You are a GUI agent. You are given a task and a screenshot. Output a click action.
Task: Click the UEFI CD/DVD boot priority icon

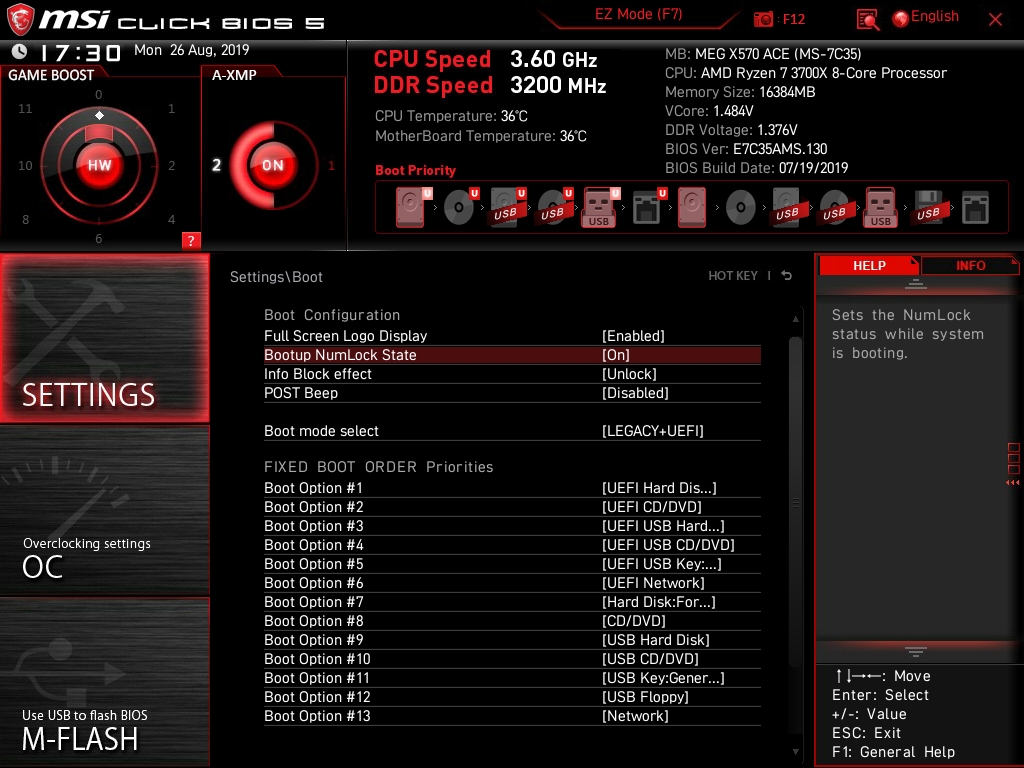pyautogui.click(x=460, y=207)
